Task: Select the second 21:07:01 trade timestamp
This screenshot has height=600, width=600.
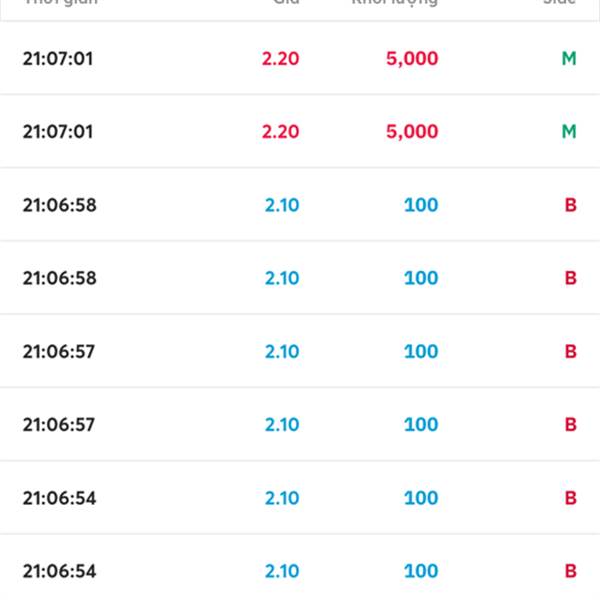Action: (x=58, y=132)
